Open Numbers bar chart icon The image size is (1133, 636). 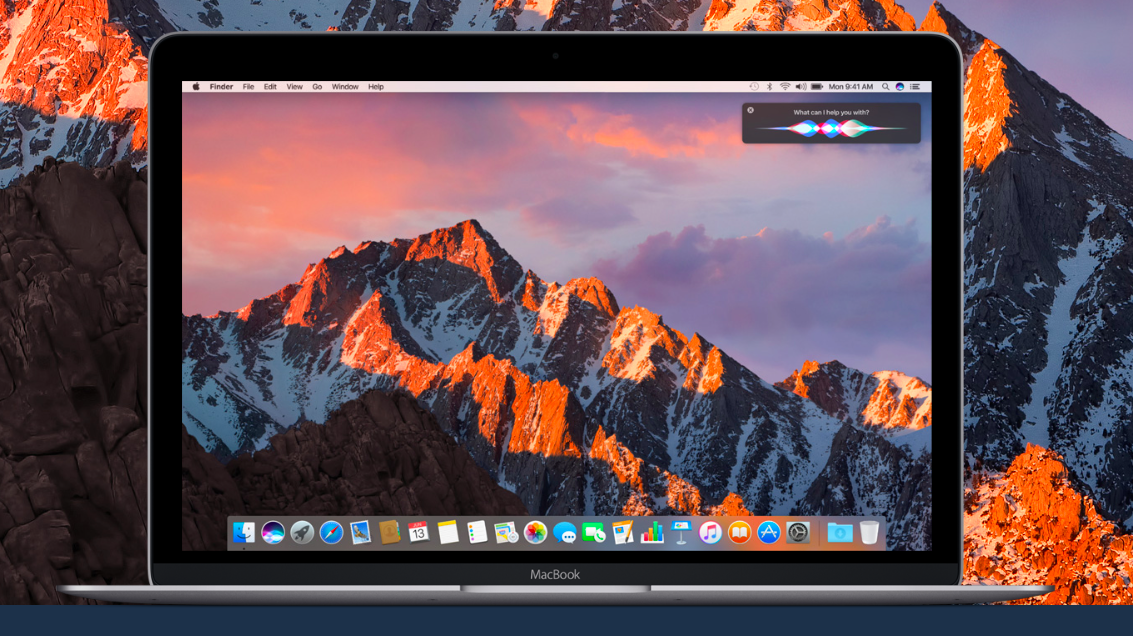coord(652,533)
